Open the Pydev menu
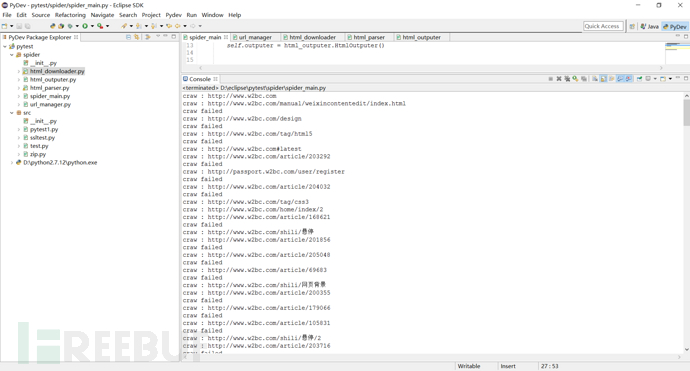Image resolution: width=690 pixels, height=371 pixels. tap(173, 15)
